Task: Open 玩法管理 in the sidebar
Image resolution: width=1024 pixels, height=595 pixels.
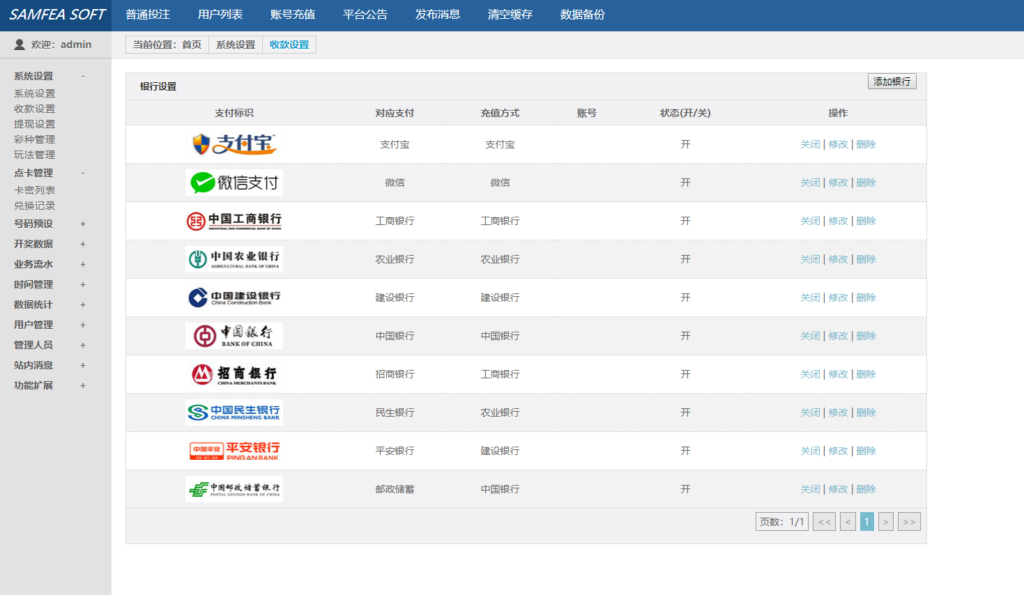Action: [x=35, y=155]
